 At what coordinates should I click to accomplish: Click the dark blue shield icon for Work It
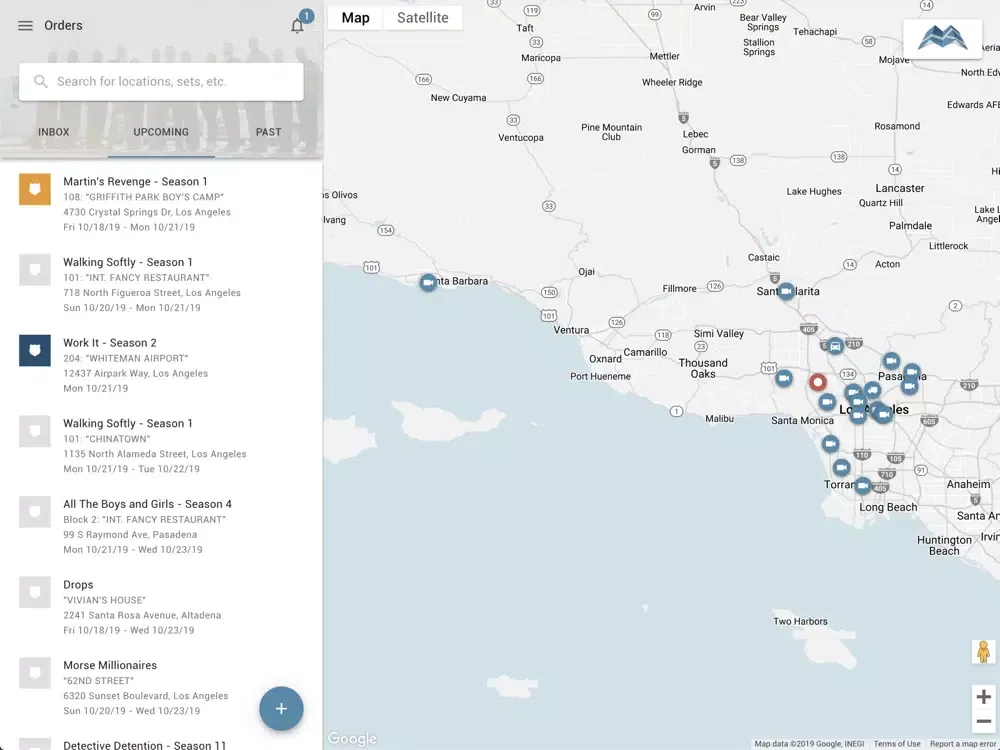35,350
